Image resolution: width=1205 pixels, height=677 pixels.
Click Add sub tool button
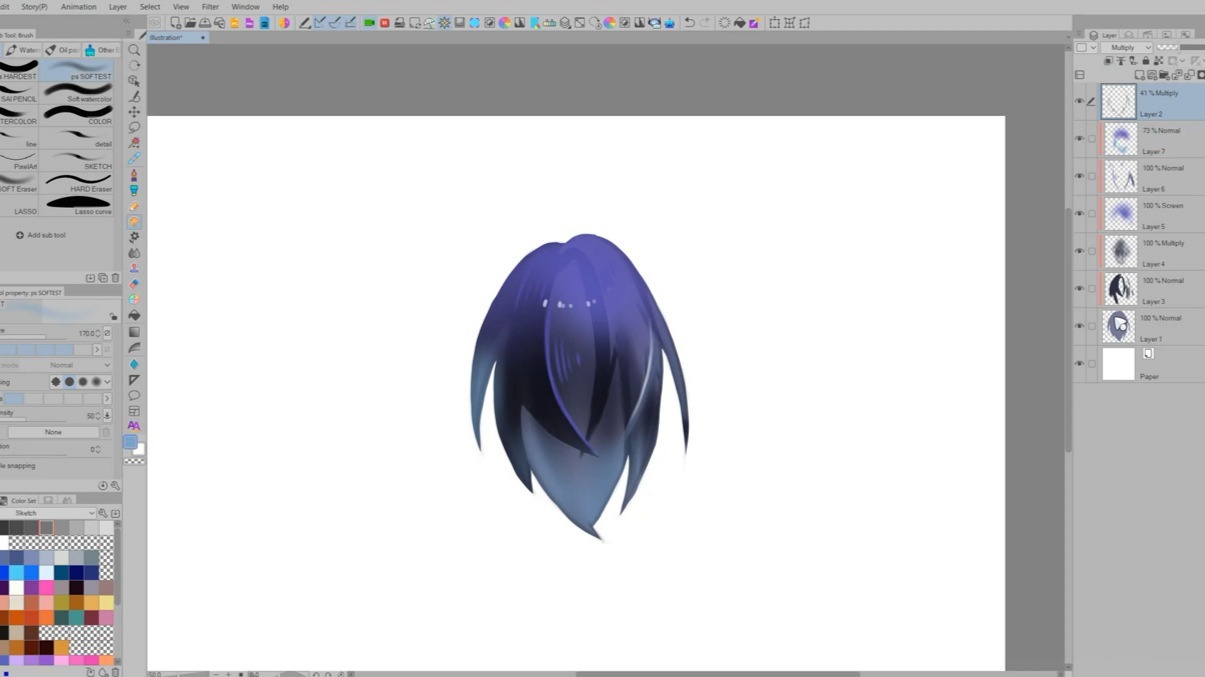[x=41, y=235]
